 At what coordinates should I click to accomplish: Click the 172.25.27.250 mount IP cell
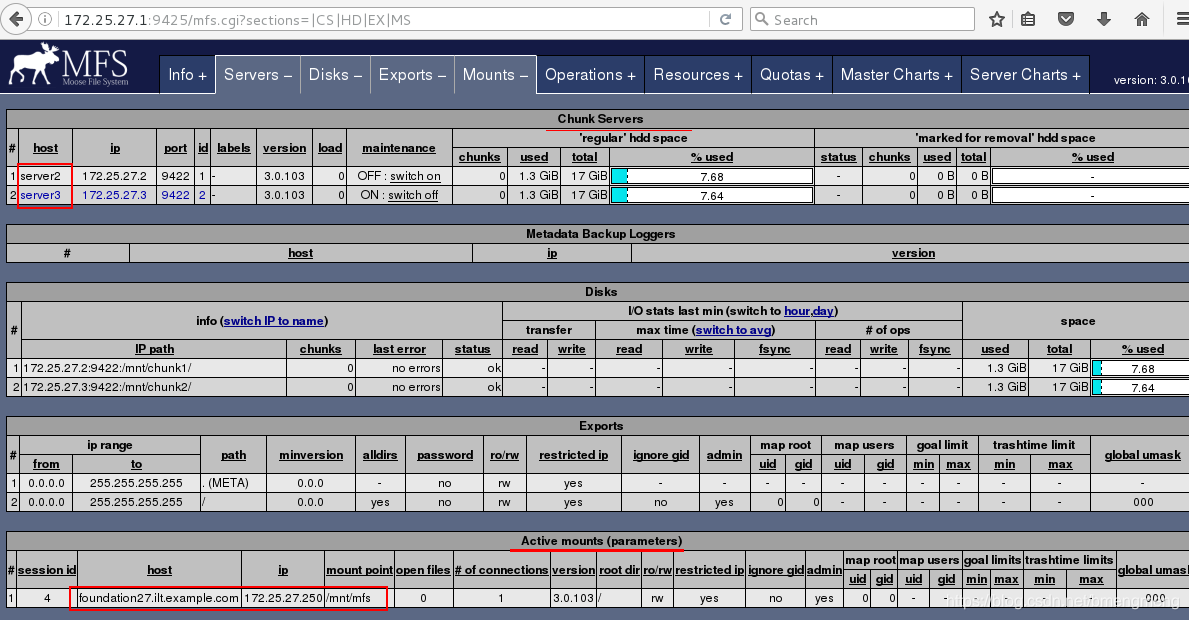tap(283, 598)
